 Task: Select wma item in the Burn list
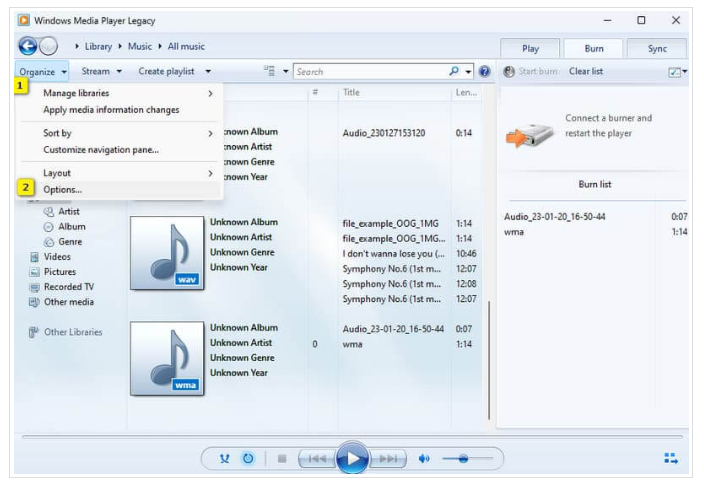514,232
